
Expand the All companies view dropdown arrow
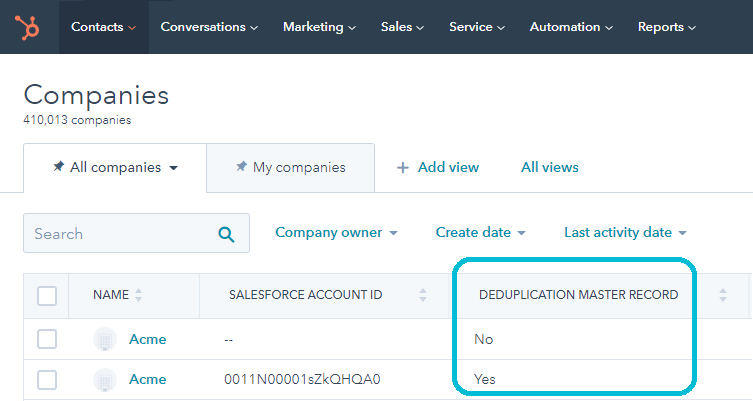click(x=173, y=168)
